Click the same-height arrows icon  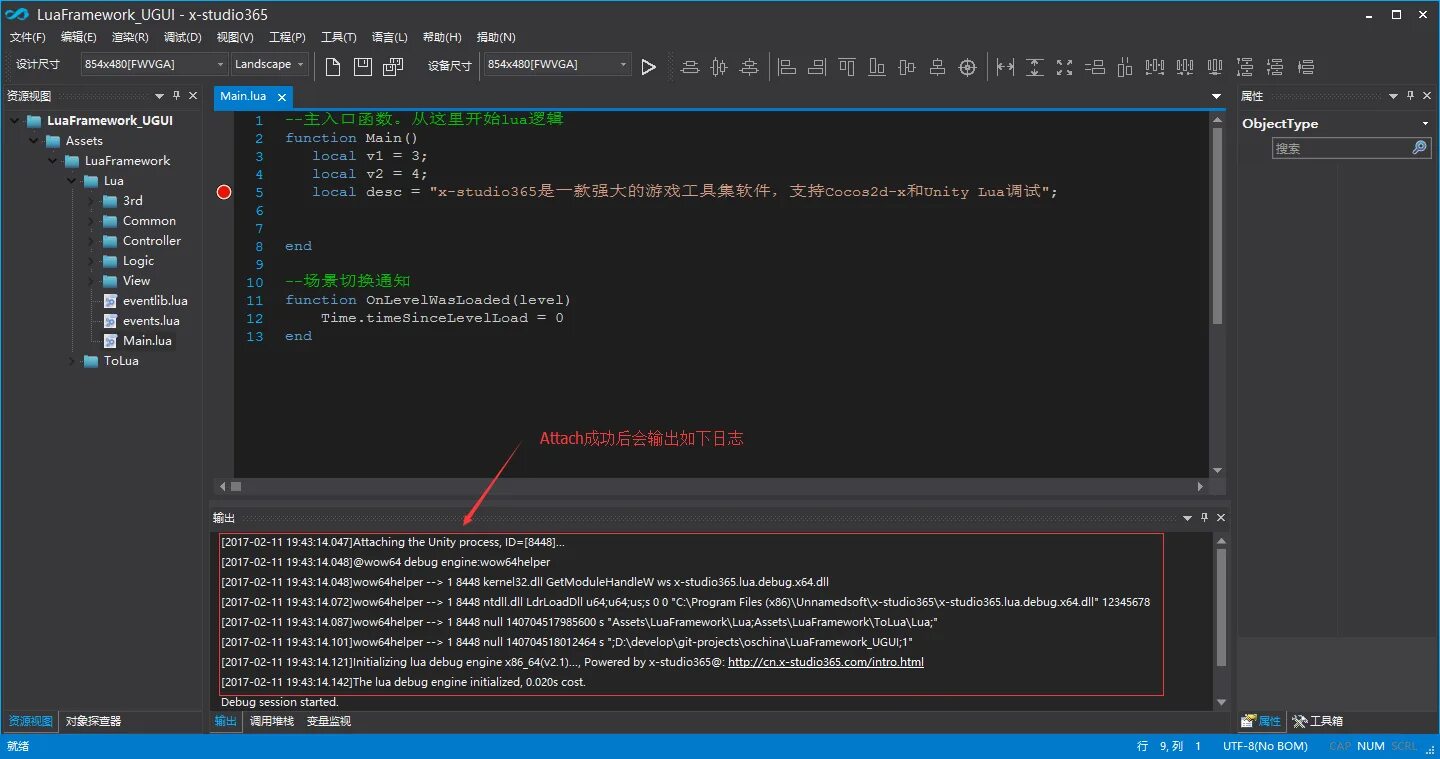(1035, 67)
